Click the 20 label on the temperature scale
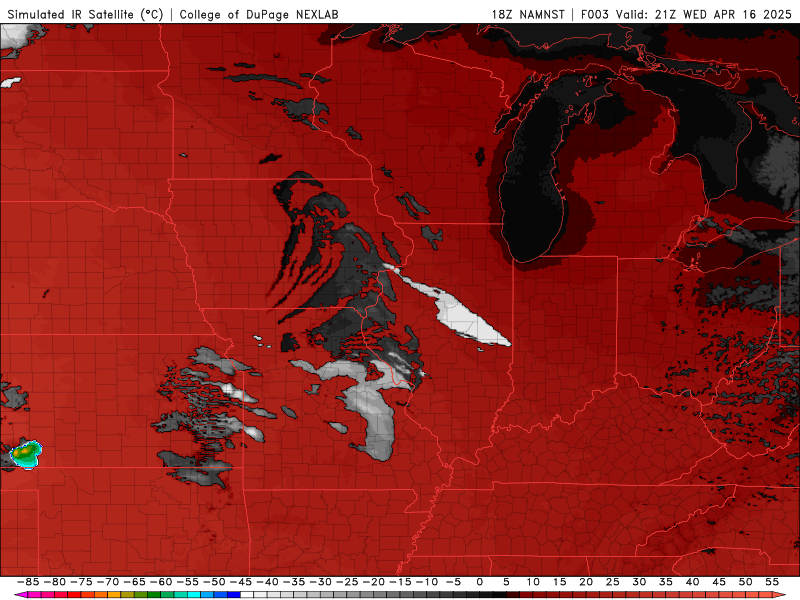Screen dimensions: 800x600 coord(586,582)
